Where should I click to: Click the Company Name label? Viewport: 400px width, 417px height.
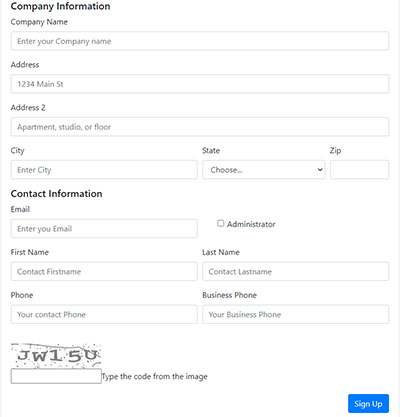tap(39, 22)
